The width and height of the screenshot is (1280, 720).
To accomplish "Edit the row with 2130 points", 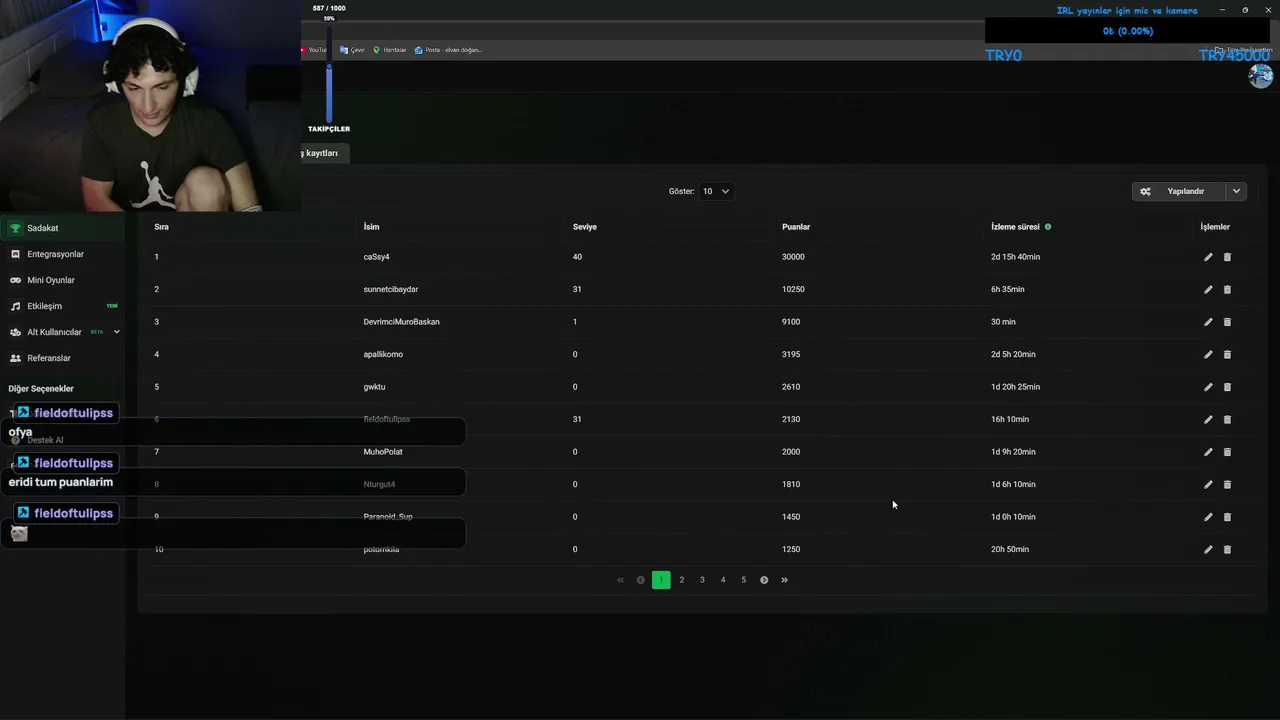I will pyautogui.click(x=1208, y=420).
